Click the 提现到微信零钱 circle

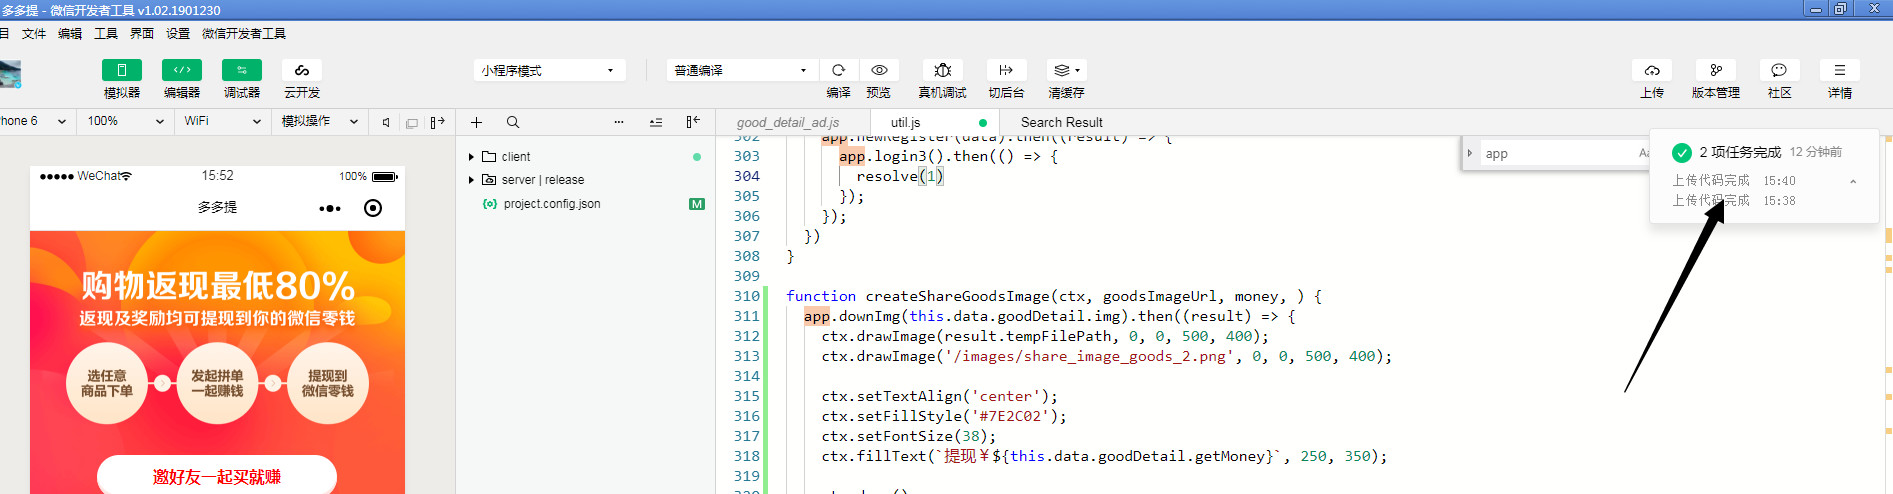tap(328, 384)
